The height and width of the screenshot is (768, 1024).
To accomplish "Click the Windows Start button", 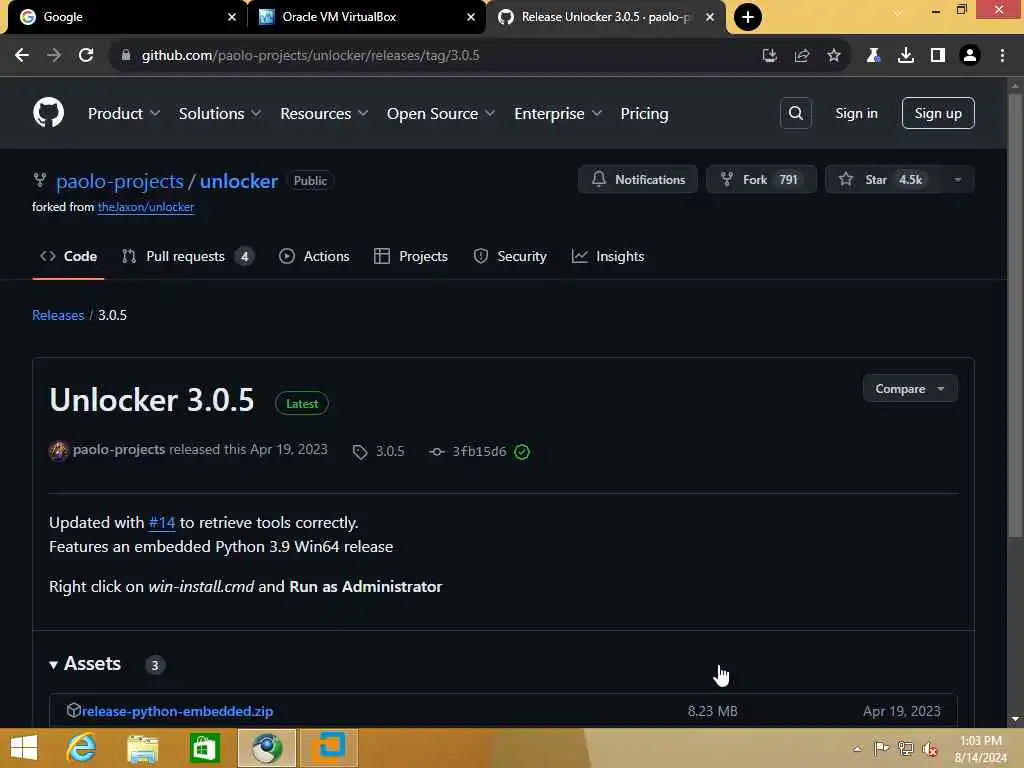I will tap(24, 748).
